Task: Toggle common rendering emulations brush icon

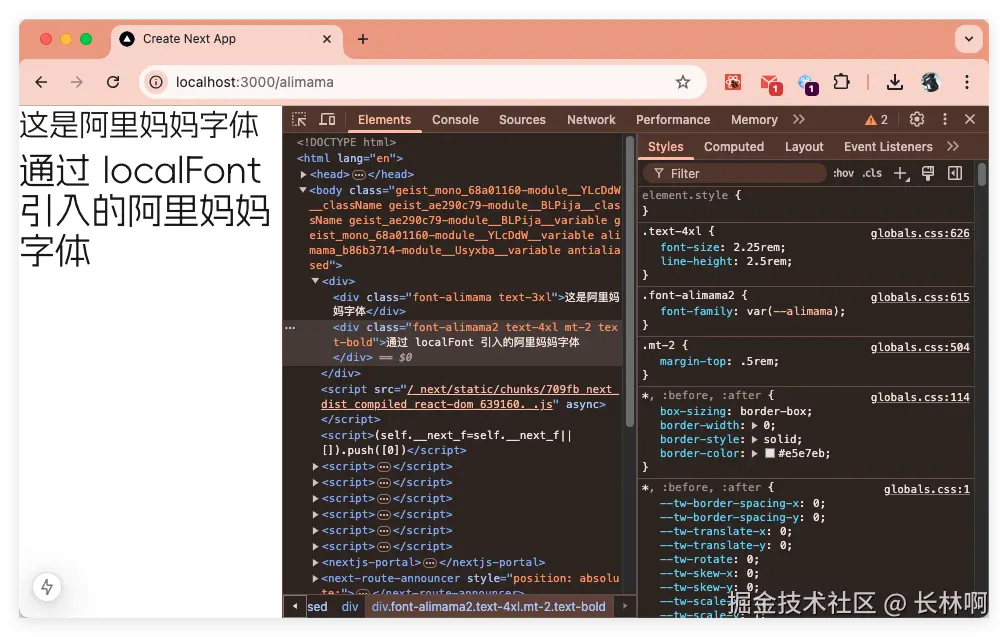Action: (x=928, y=174)
